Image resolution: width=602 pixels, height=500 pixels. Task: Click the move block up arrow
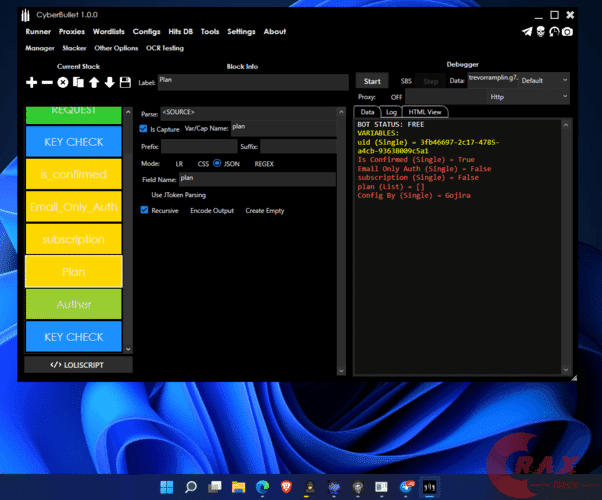click(x=94, y=82)
